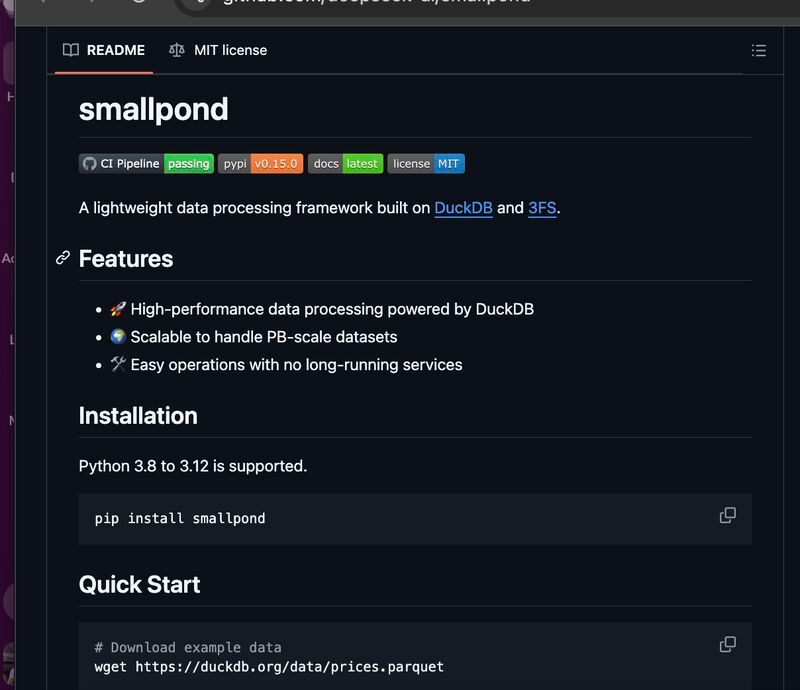
Task: Click the '# Download example data' comment
Action: coord(188,648)
